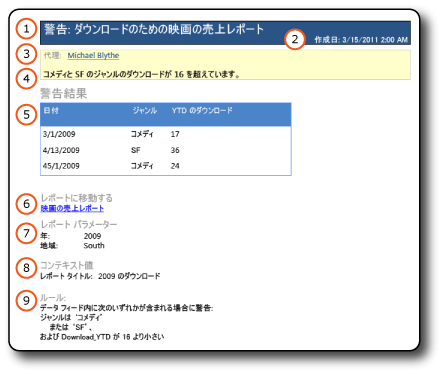Follow the 映画の売上レポート hyperlink
This screenshot has height=374, width=443.
[72, 208]
